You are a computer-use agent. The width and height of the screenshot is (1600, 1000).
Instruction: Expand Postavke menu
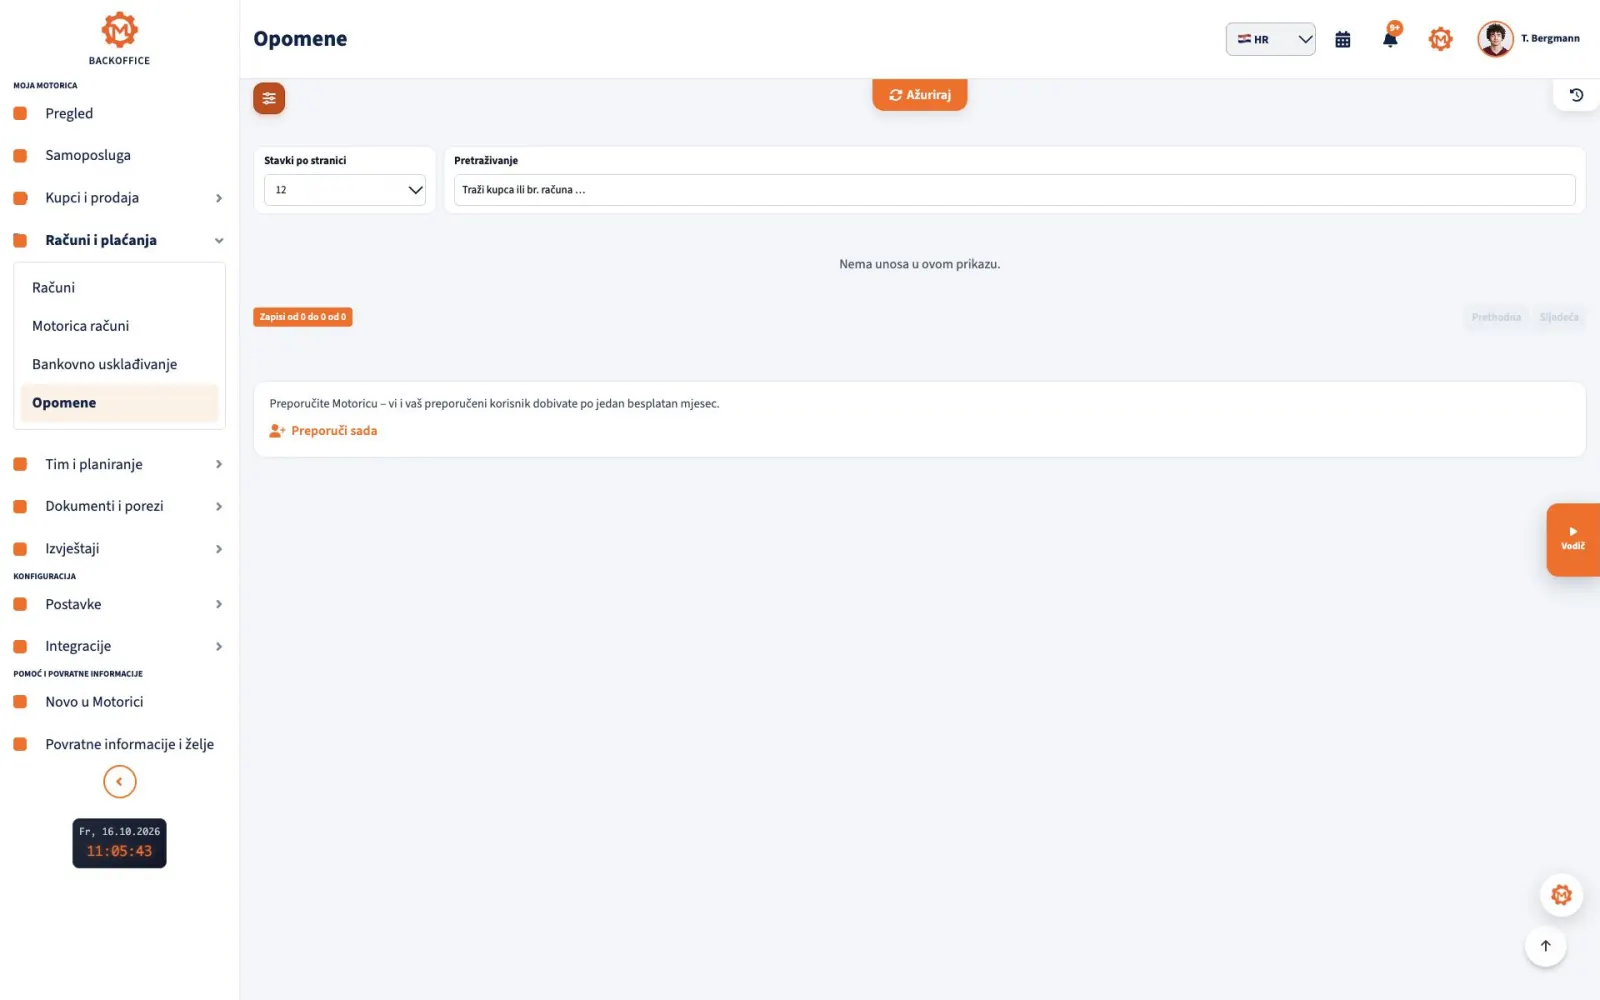pyautogui.click(x=119, y=604)
